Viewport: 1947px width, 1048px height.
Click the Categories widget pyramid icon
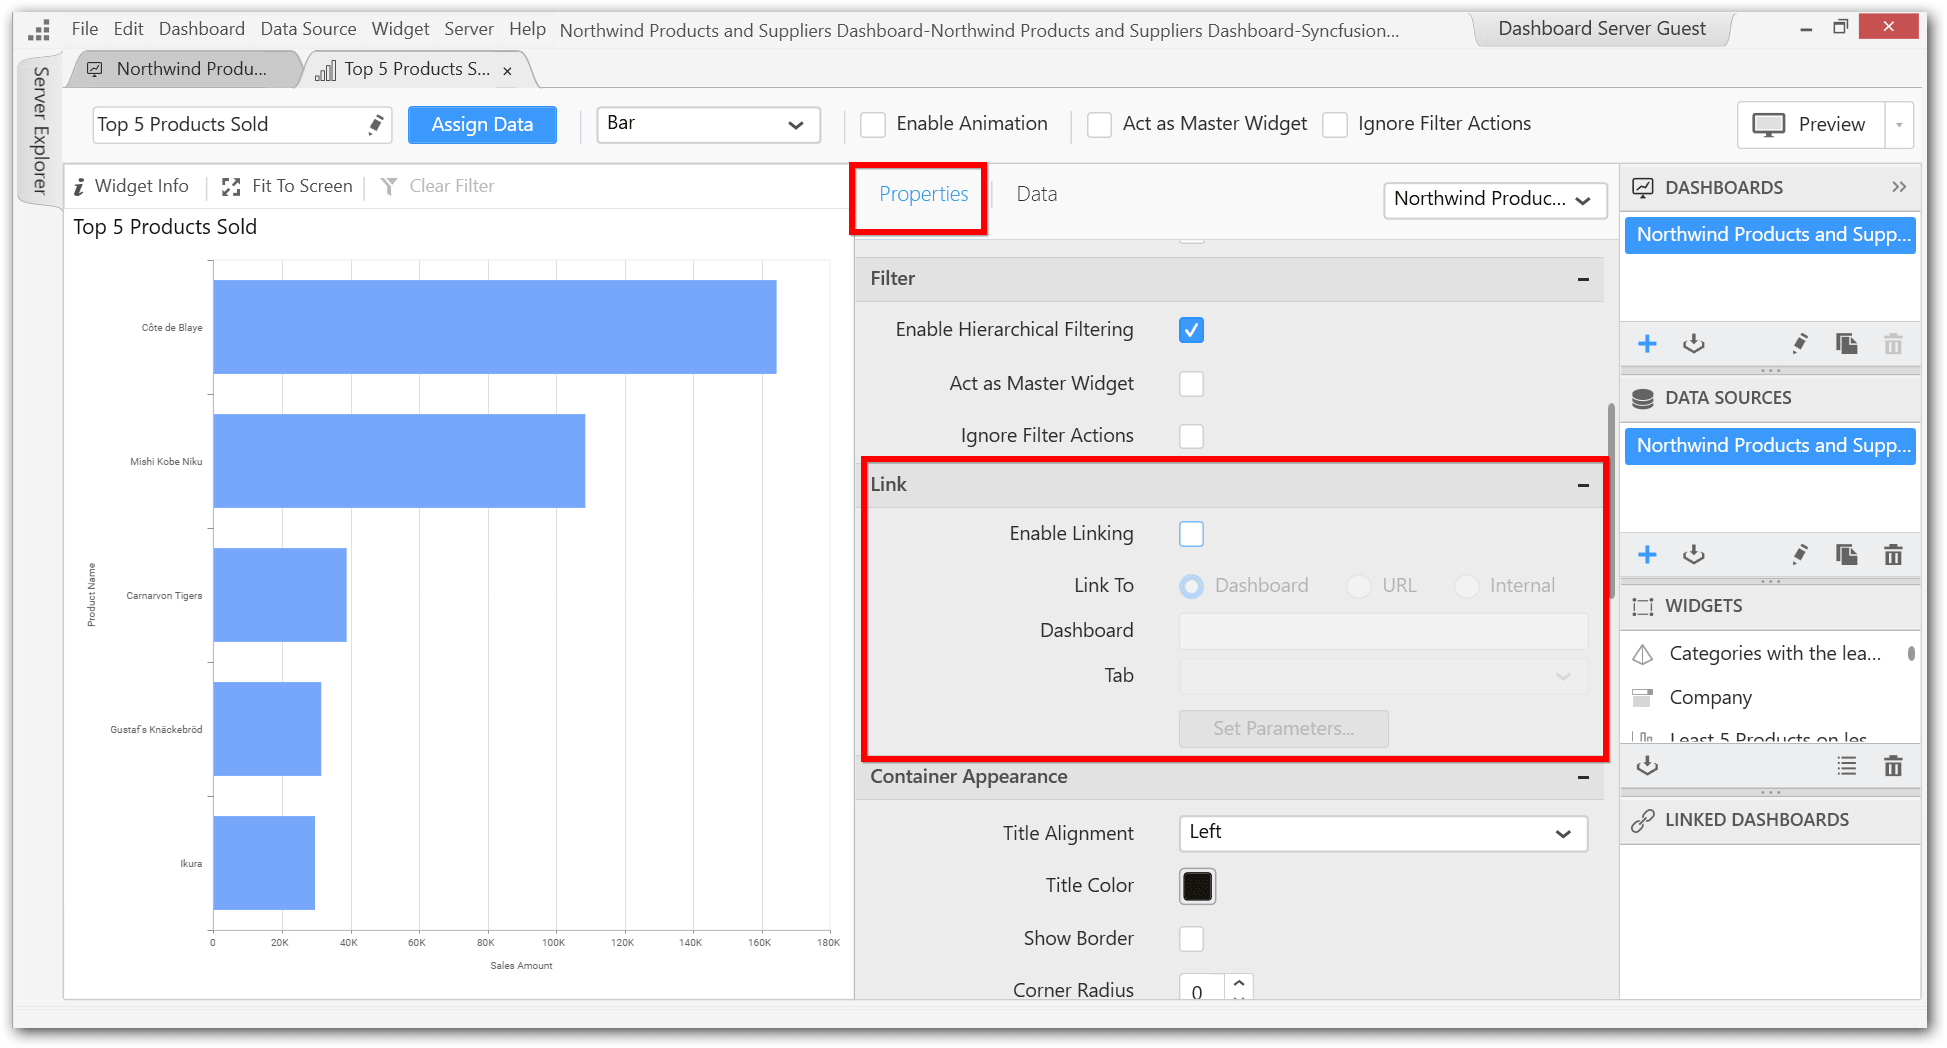click(x=1642, y=654)
